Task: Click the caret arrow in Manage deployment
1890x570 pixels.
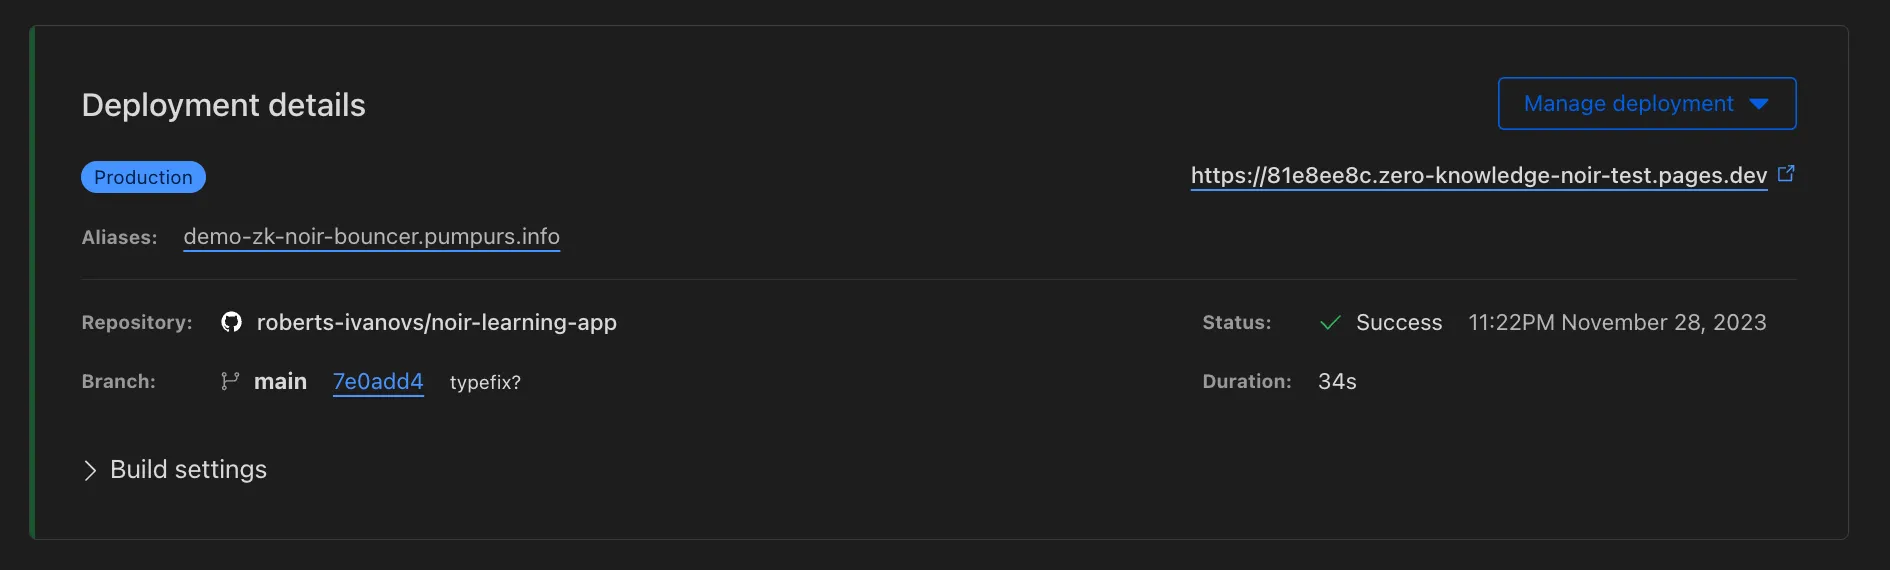Action: coord(1759,104)
